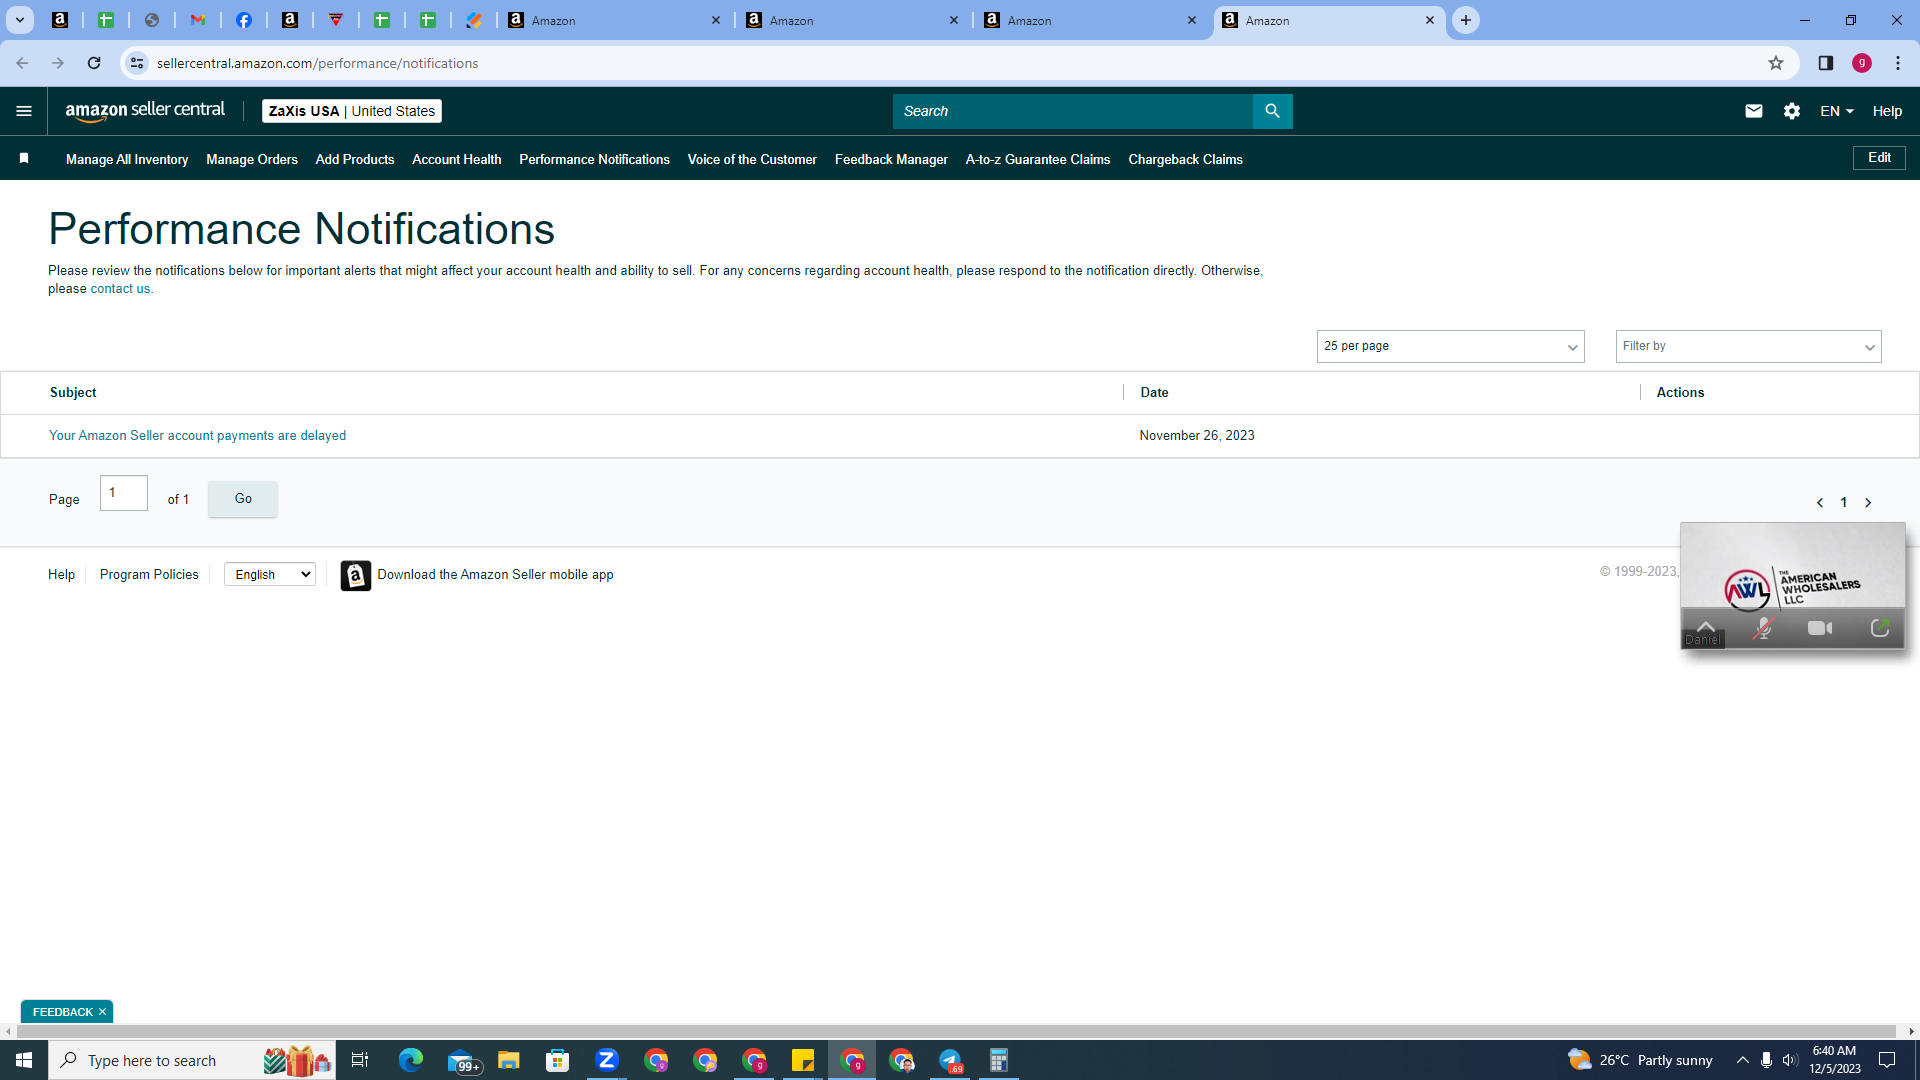Open Task View on the taskbar
1920x1080 pixels.
click(360, 1060)
